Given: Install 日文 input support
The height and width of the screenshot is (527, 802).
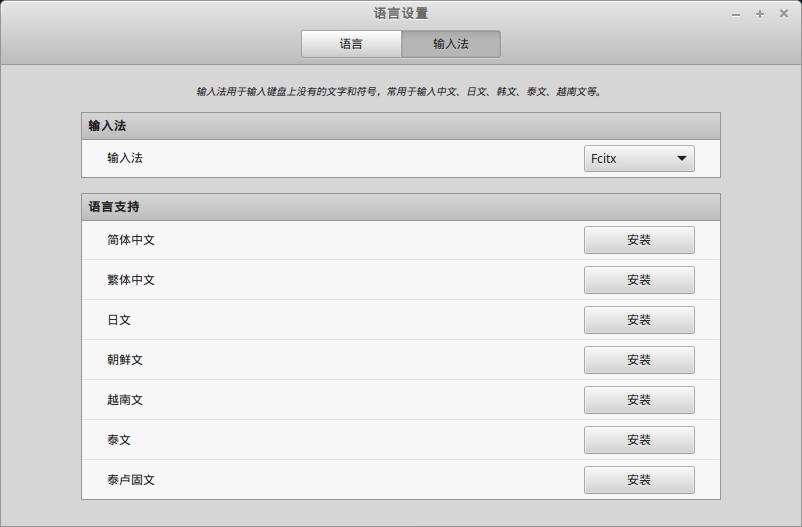Looking at the screenshot, I should click(x=639, y=320).
